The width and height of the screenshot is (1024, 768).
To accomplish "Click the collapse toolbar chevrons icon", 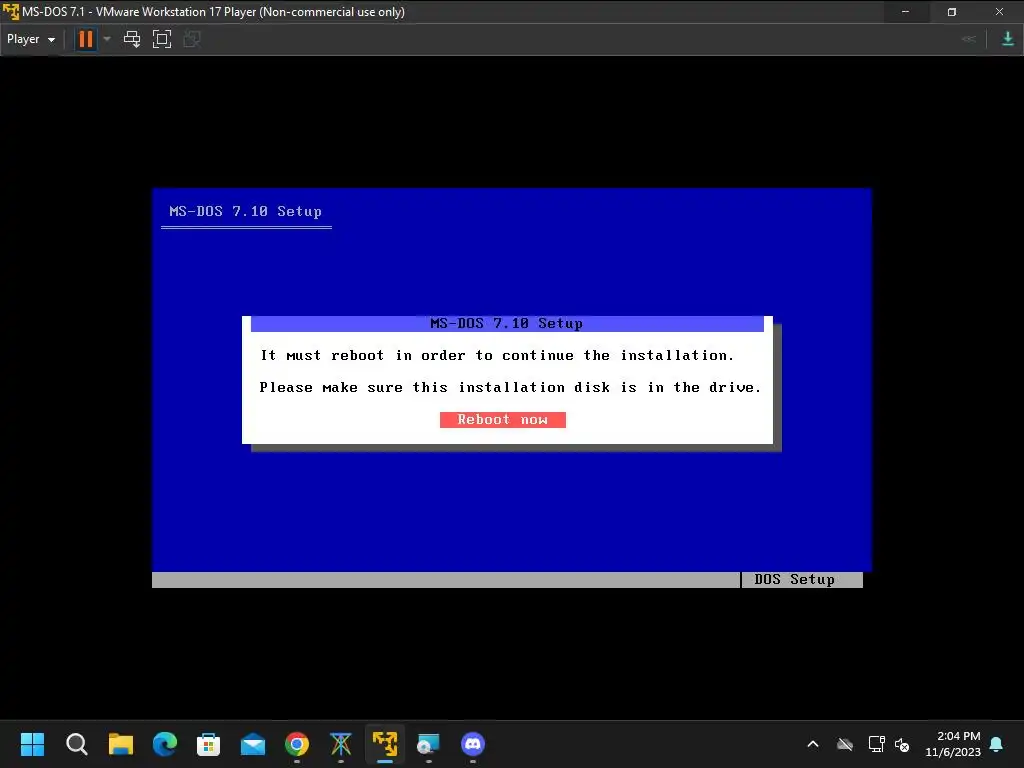I will point(968,39).
